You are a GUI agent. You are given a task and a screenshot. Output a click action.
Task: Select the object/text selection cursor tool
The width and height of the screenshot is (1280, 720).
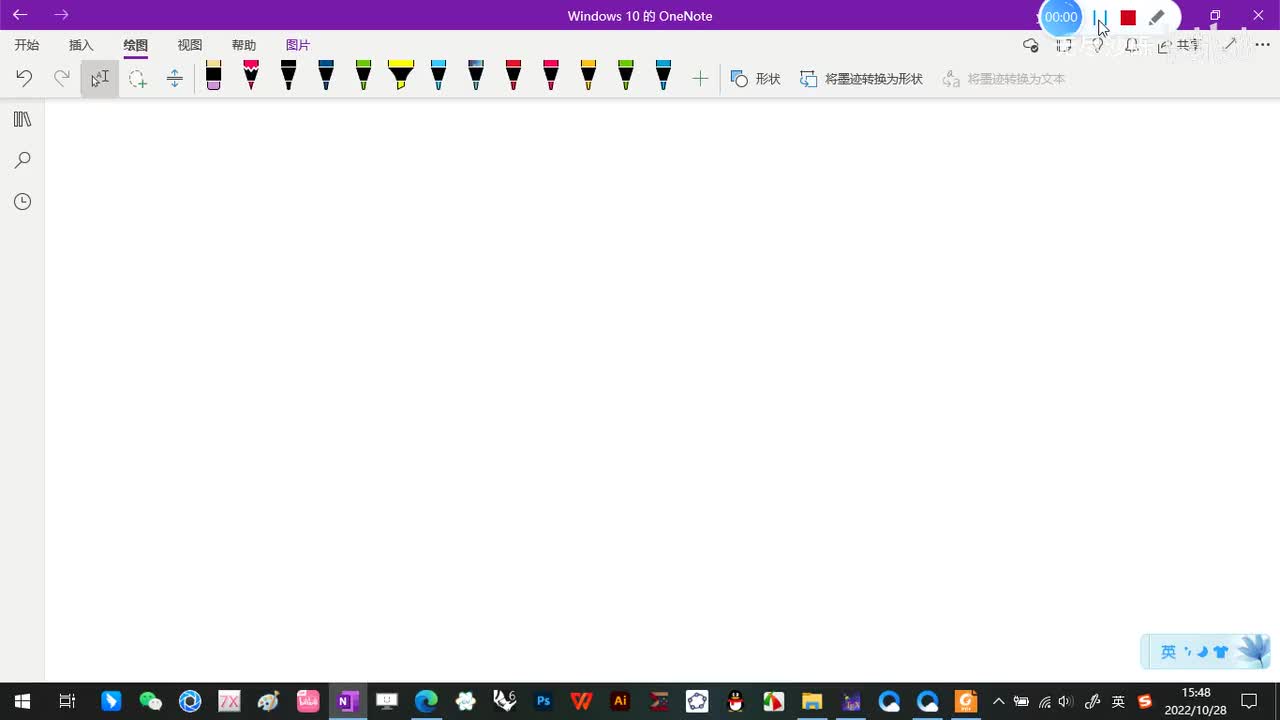click(100, 78)
